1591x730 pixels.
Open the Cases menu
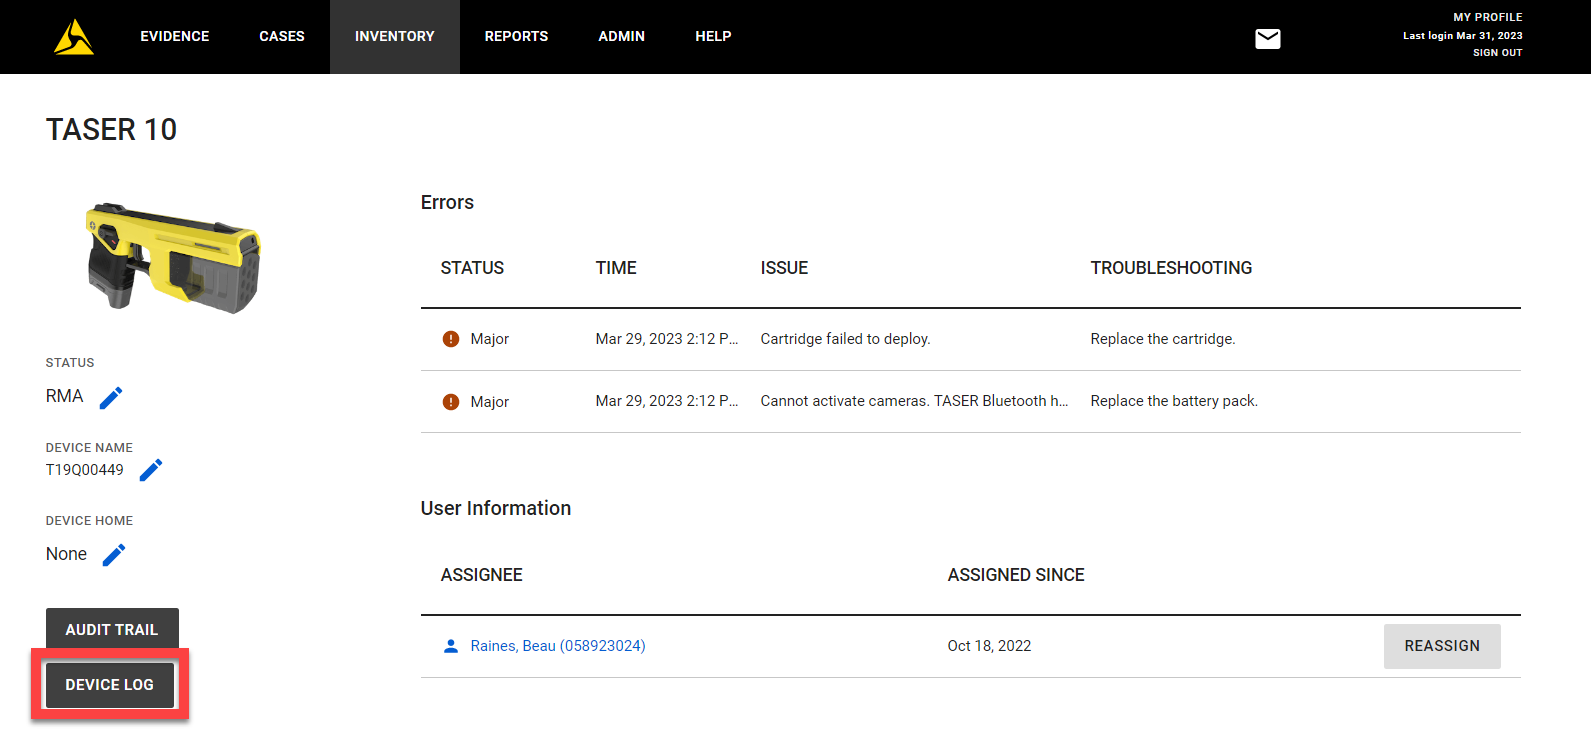282,36
